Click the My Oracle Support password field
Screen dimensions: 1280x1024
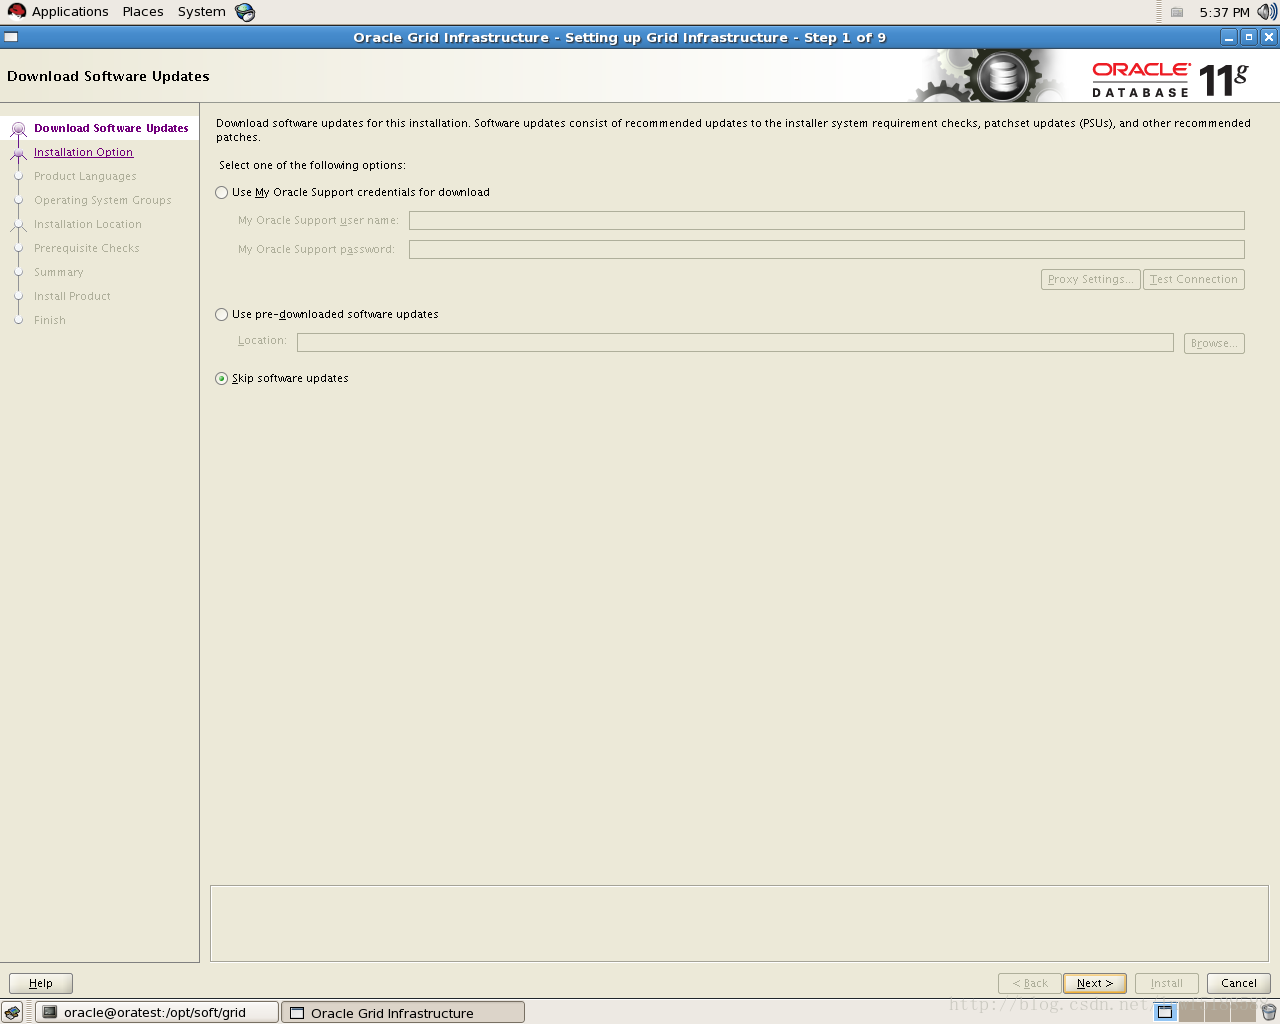pos(826,250)
